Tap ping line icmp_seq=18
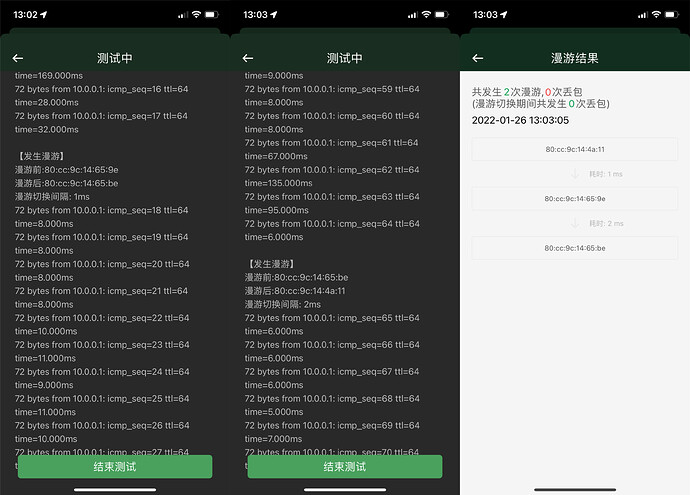The width and height of the screenshot is (690, 495). (x=101, y=210)
